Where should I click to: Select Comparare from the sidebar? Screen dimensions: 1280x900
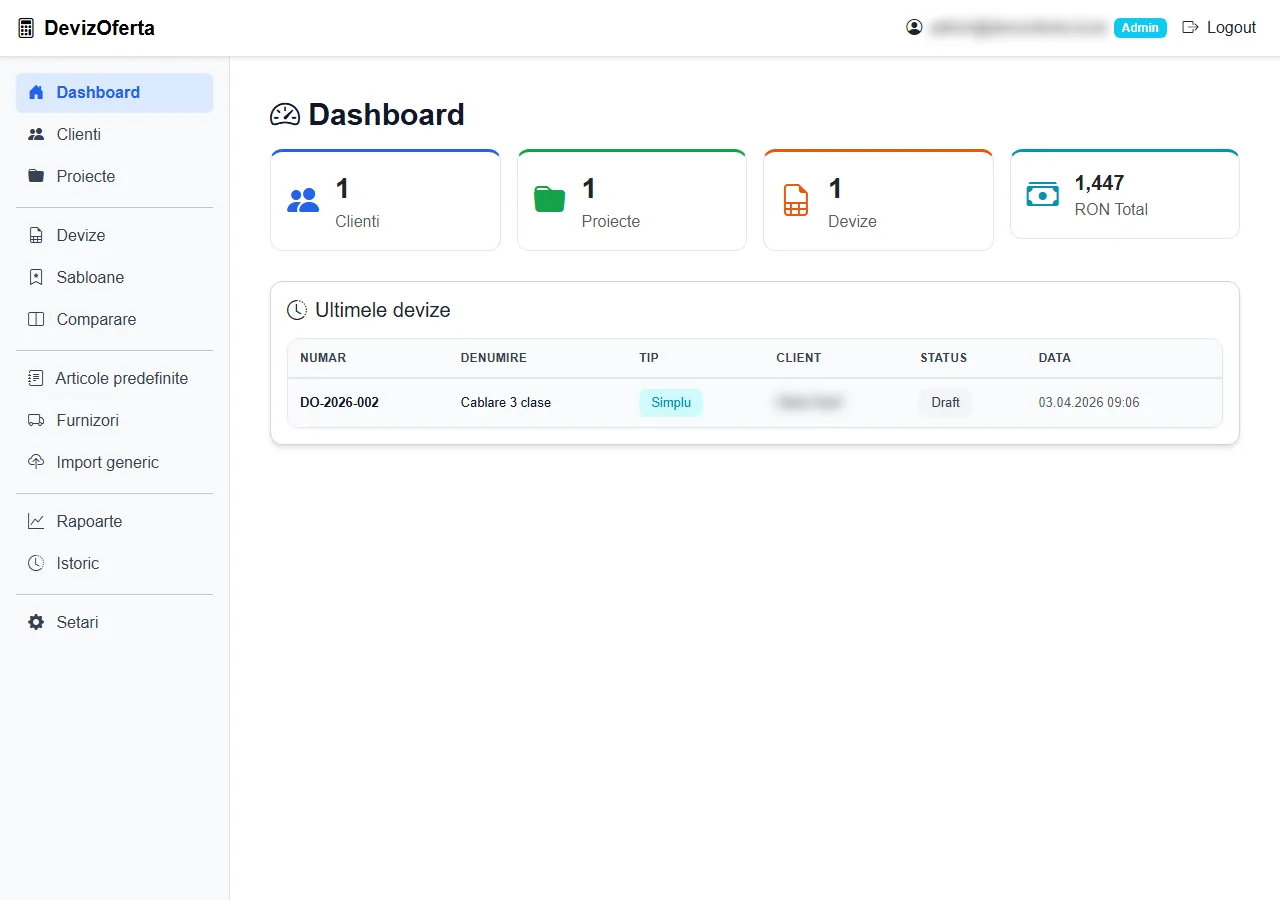pos(114,320)
